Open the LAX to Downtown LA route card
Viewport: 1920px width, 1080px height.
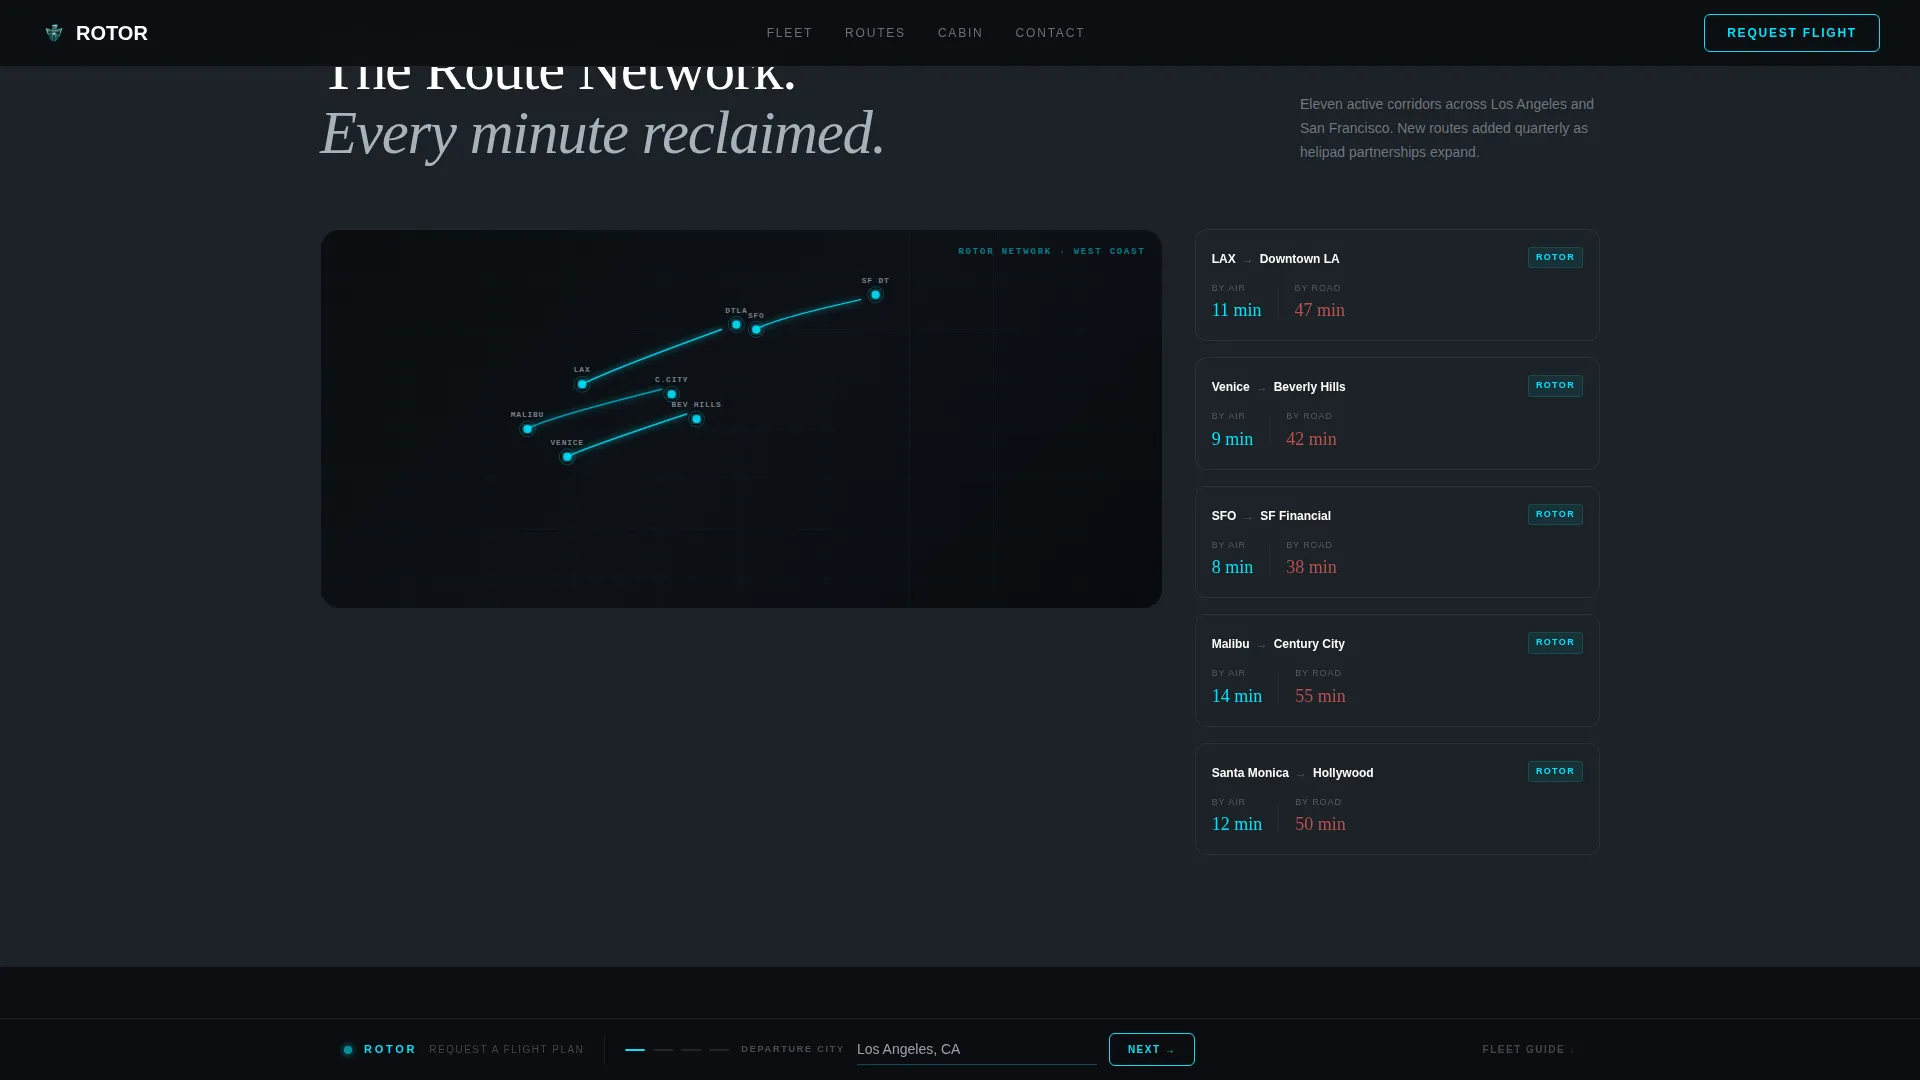click(x=1397, y=285)
